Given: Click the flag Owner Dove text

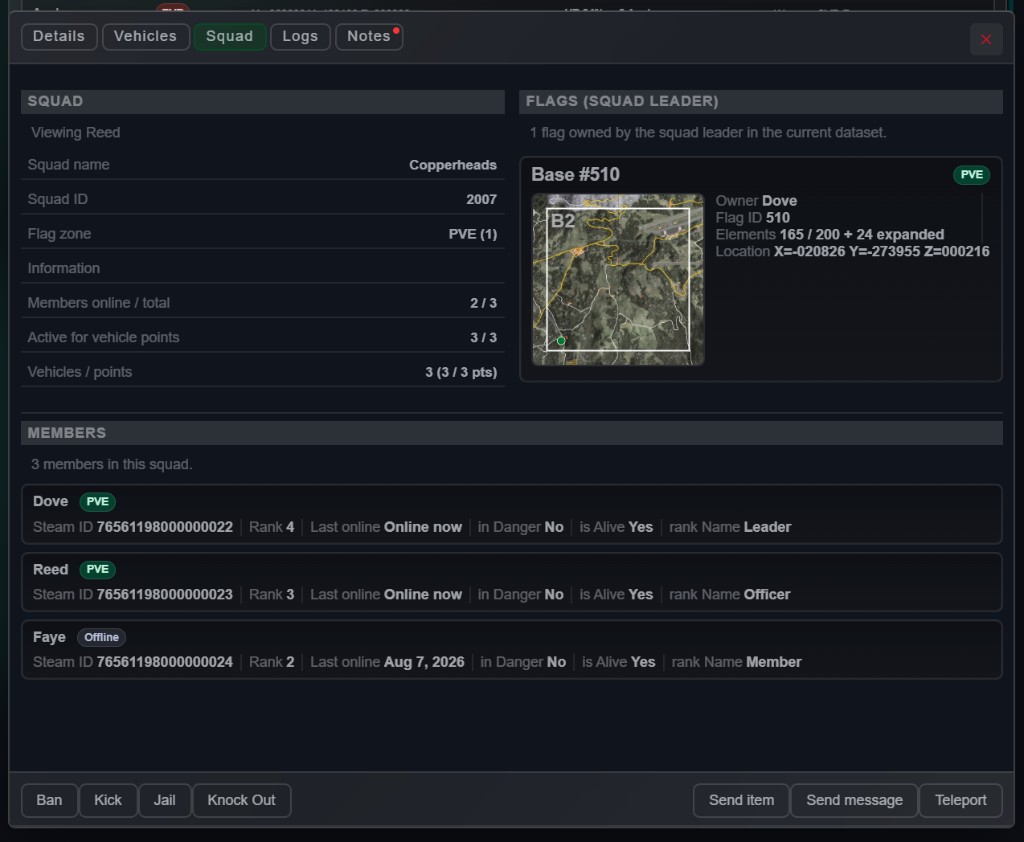Looking at the screenshot, I should click(756, 201).
